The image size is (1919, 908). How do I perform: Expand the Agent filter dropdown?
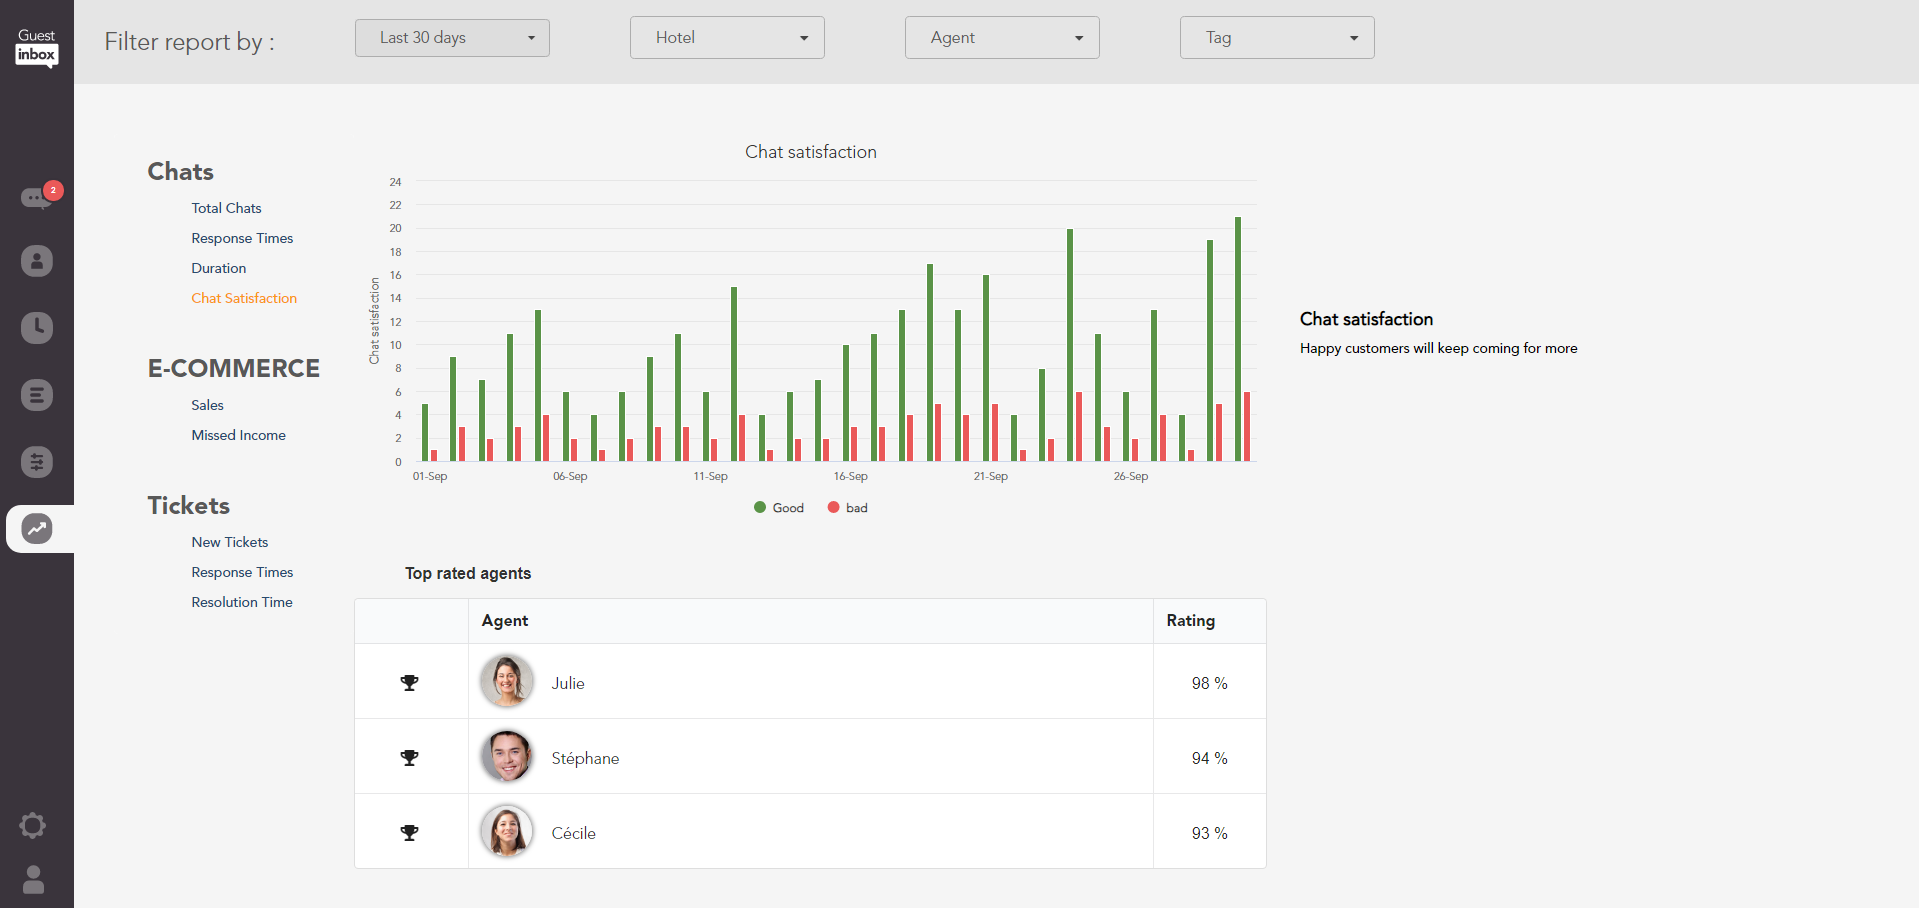point(1002,38)
